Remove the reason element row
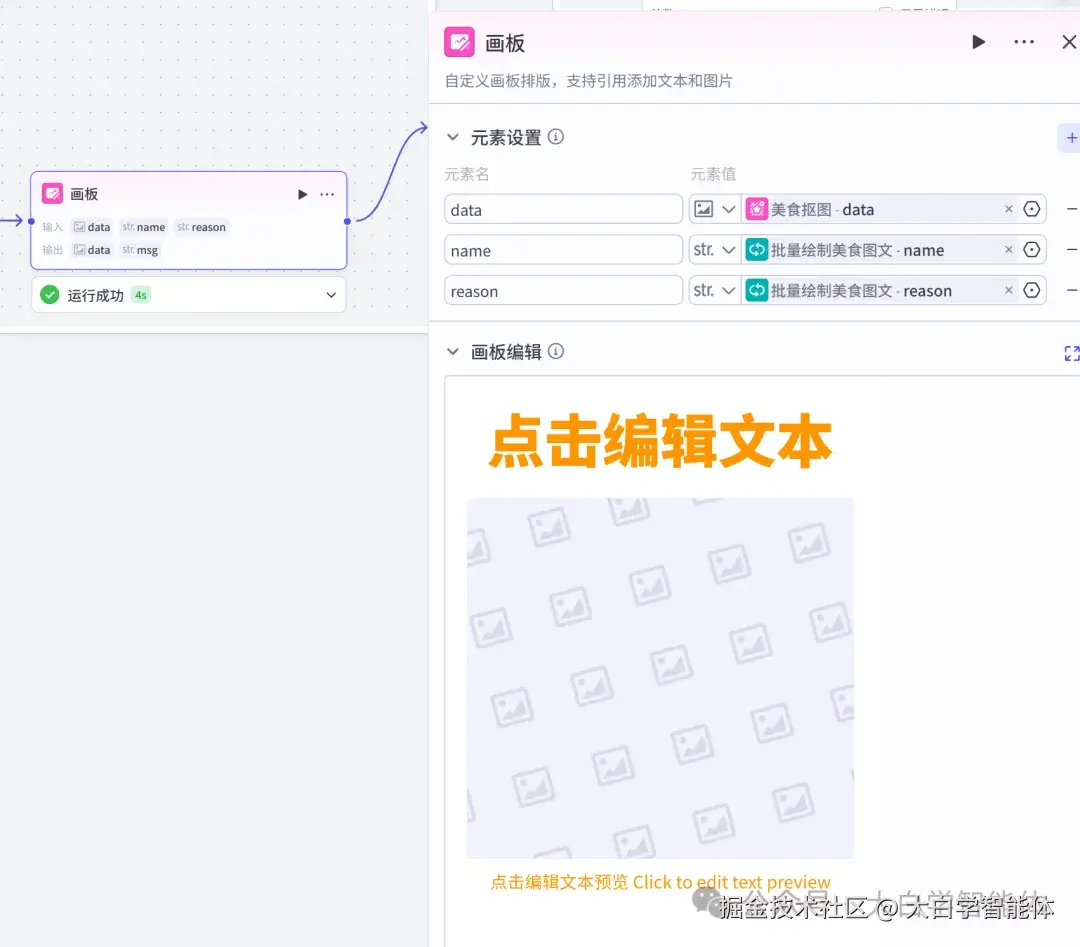Viewport: 1080px width, 947px height. pyautogui.click(x=1072, y=290)
